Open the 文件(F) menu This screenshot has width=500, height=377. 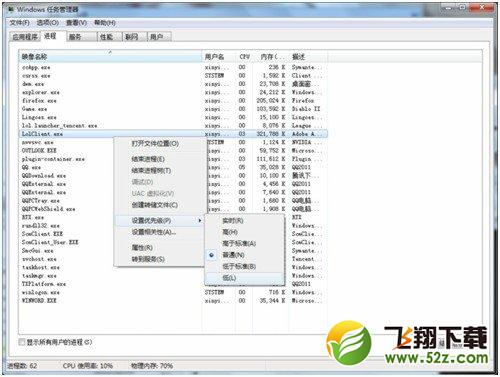(19, 23)
